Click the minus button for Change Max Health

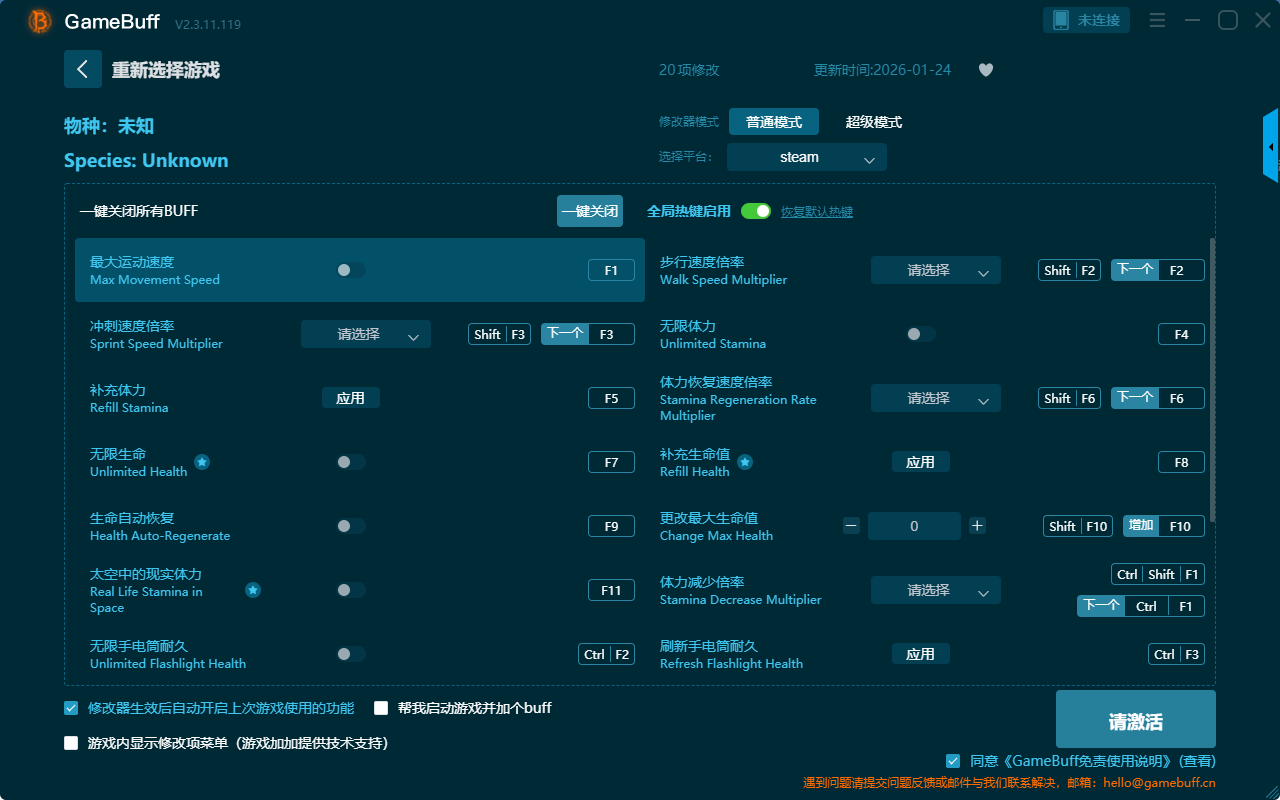[x=851, y=526]
